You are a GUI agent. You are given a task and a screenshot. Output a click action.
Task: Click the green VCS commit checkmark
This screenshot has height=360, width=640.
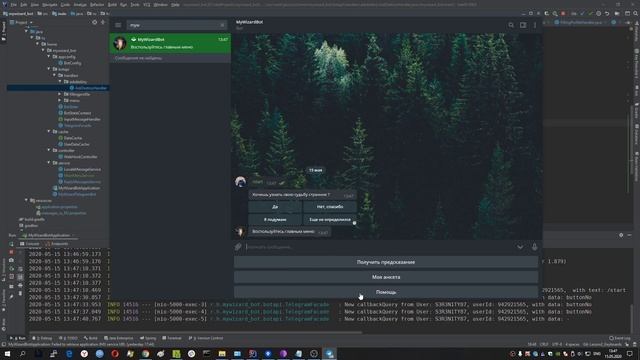590,13
